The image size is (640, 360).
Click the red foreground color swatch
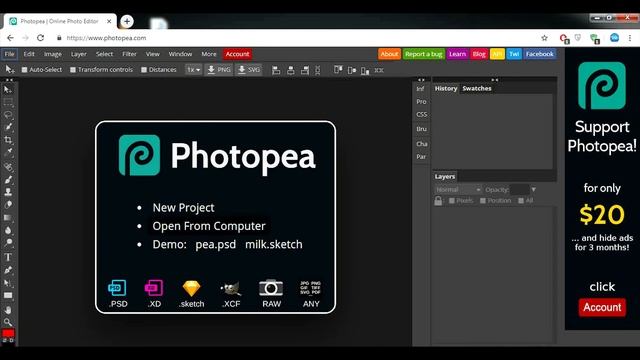click(x=8, y=333)
